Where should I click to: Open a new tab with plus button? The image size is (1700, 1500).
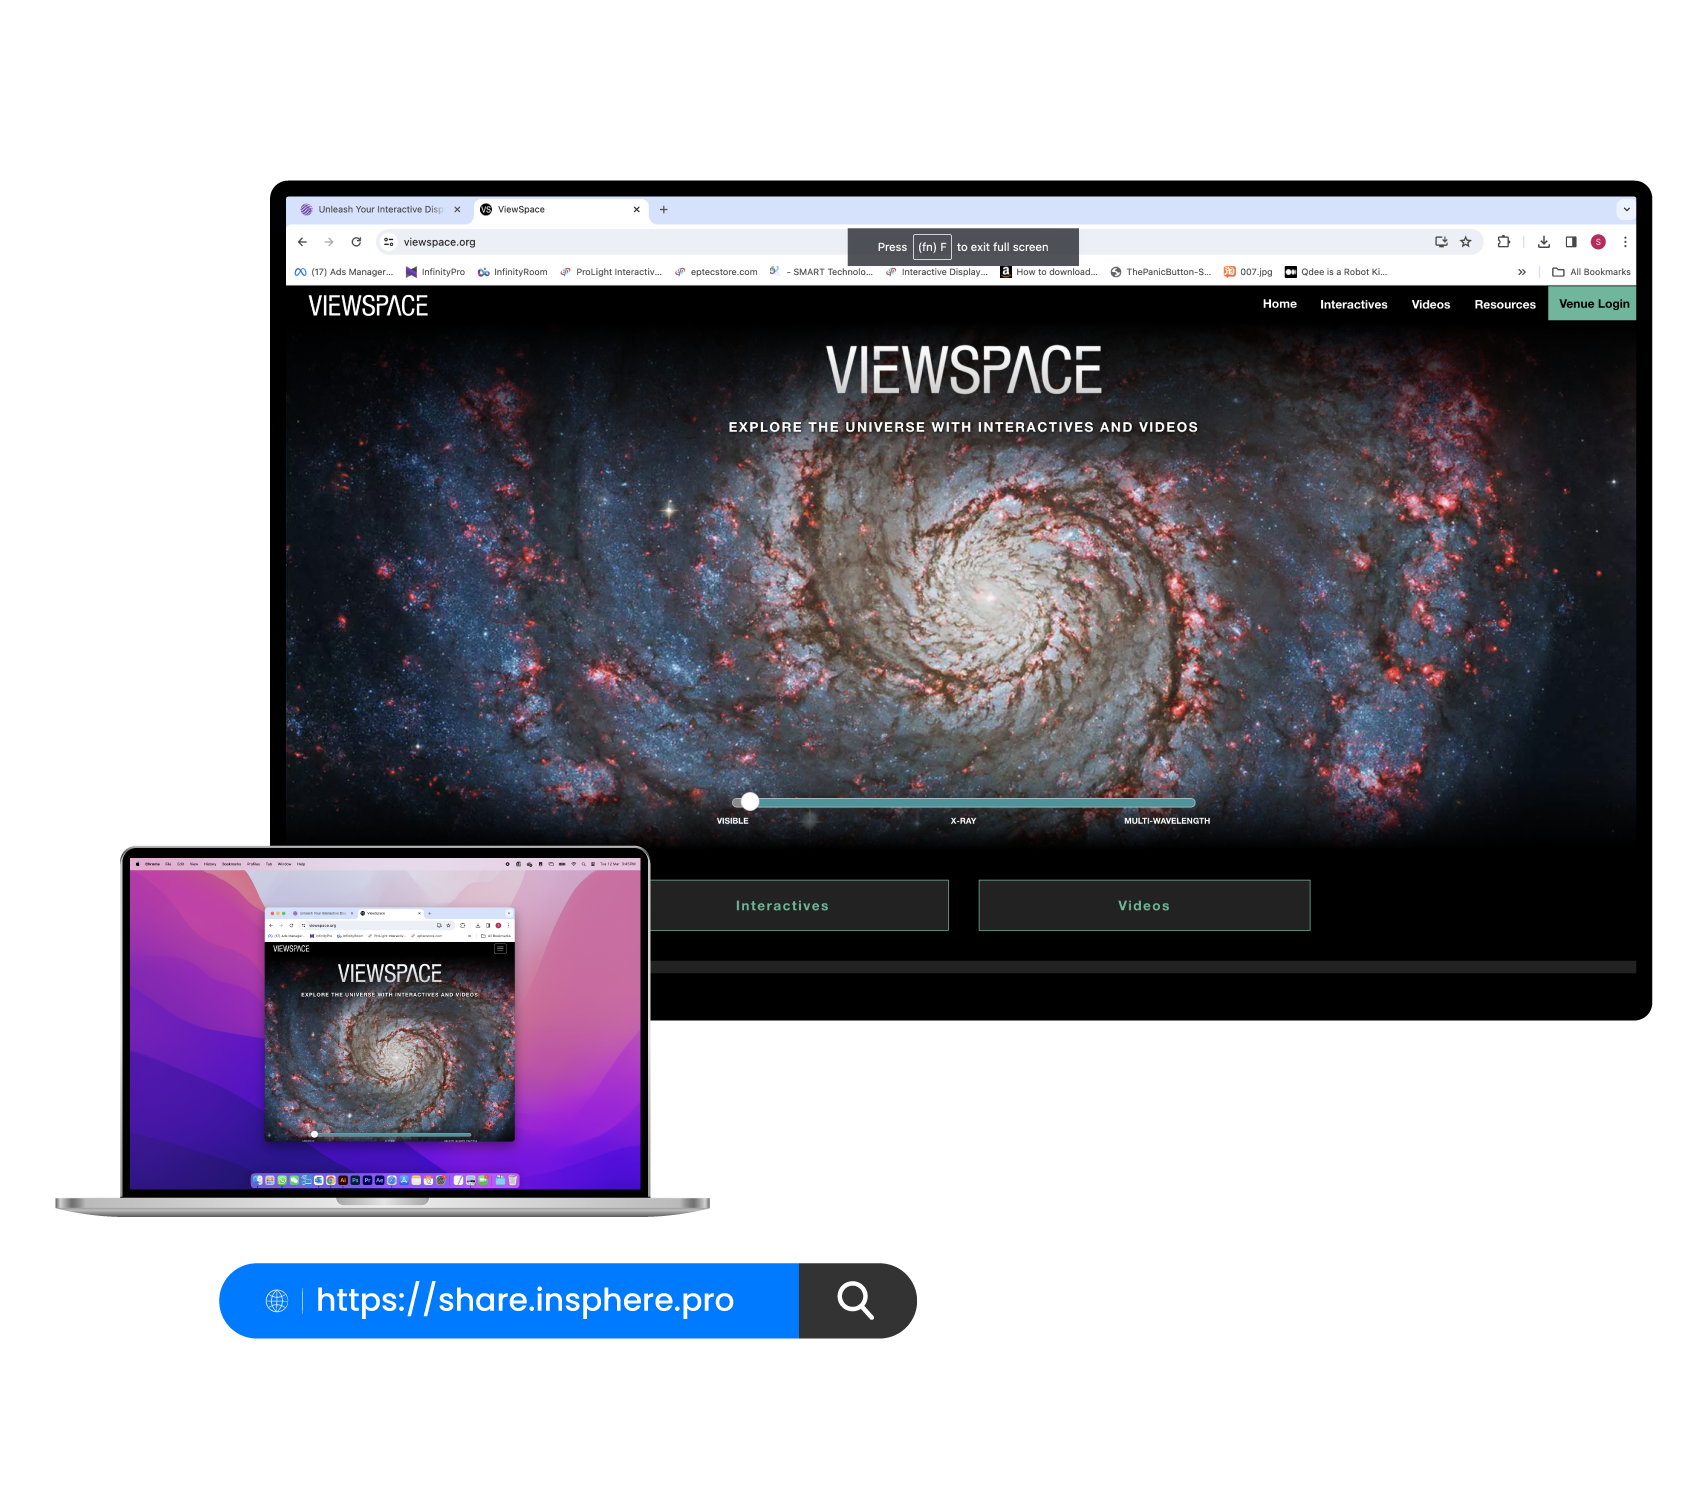[663, 209]
